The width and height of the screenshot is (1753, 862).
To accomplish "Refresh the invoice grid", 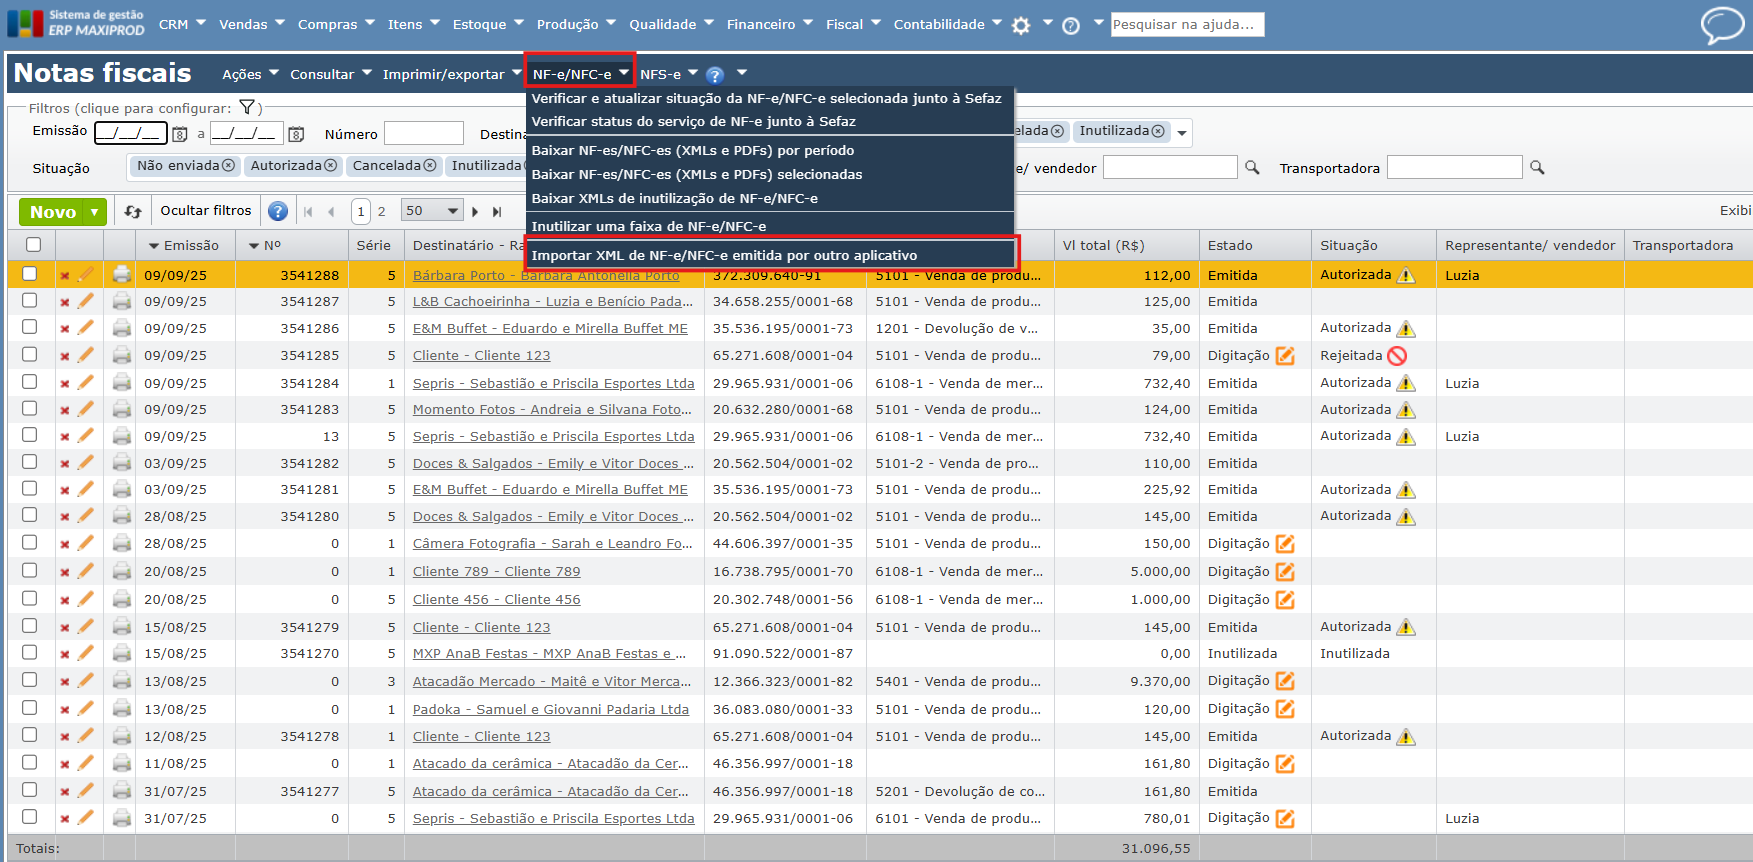I will [x=133, y=211].
